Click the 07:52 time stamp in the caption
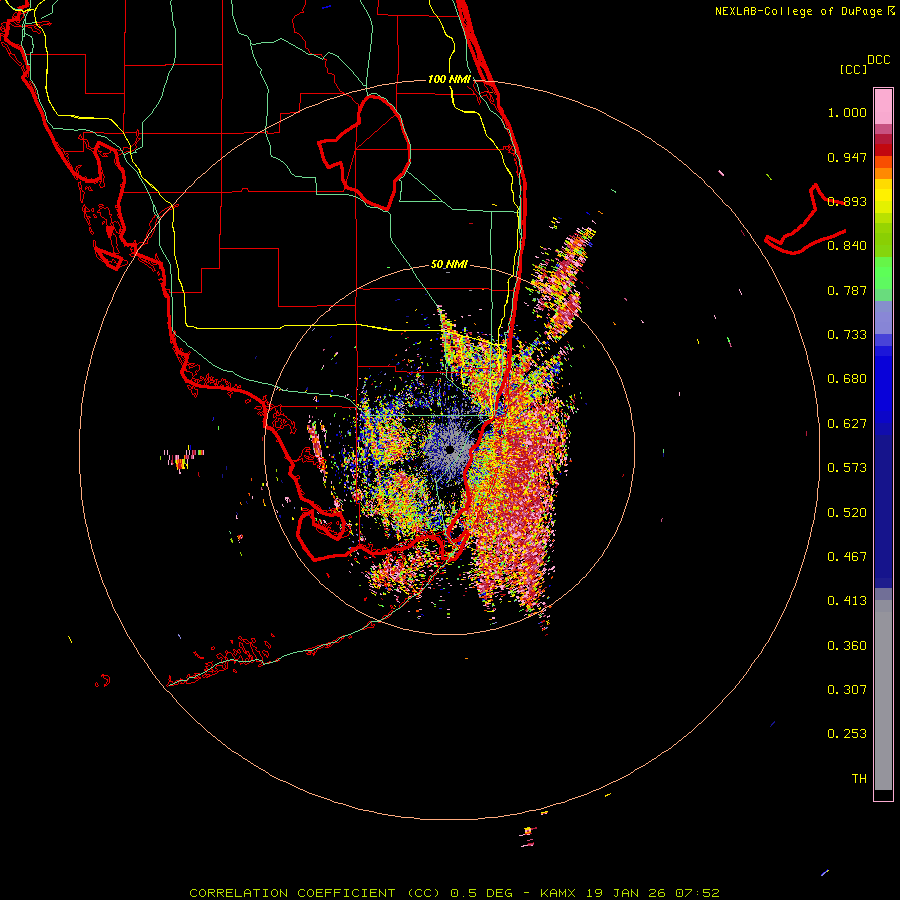The width and height of the screenshot is (900, 900). pyautogui.click(x=696, y=893)
